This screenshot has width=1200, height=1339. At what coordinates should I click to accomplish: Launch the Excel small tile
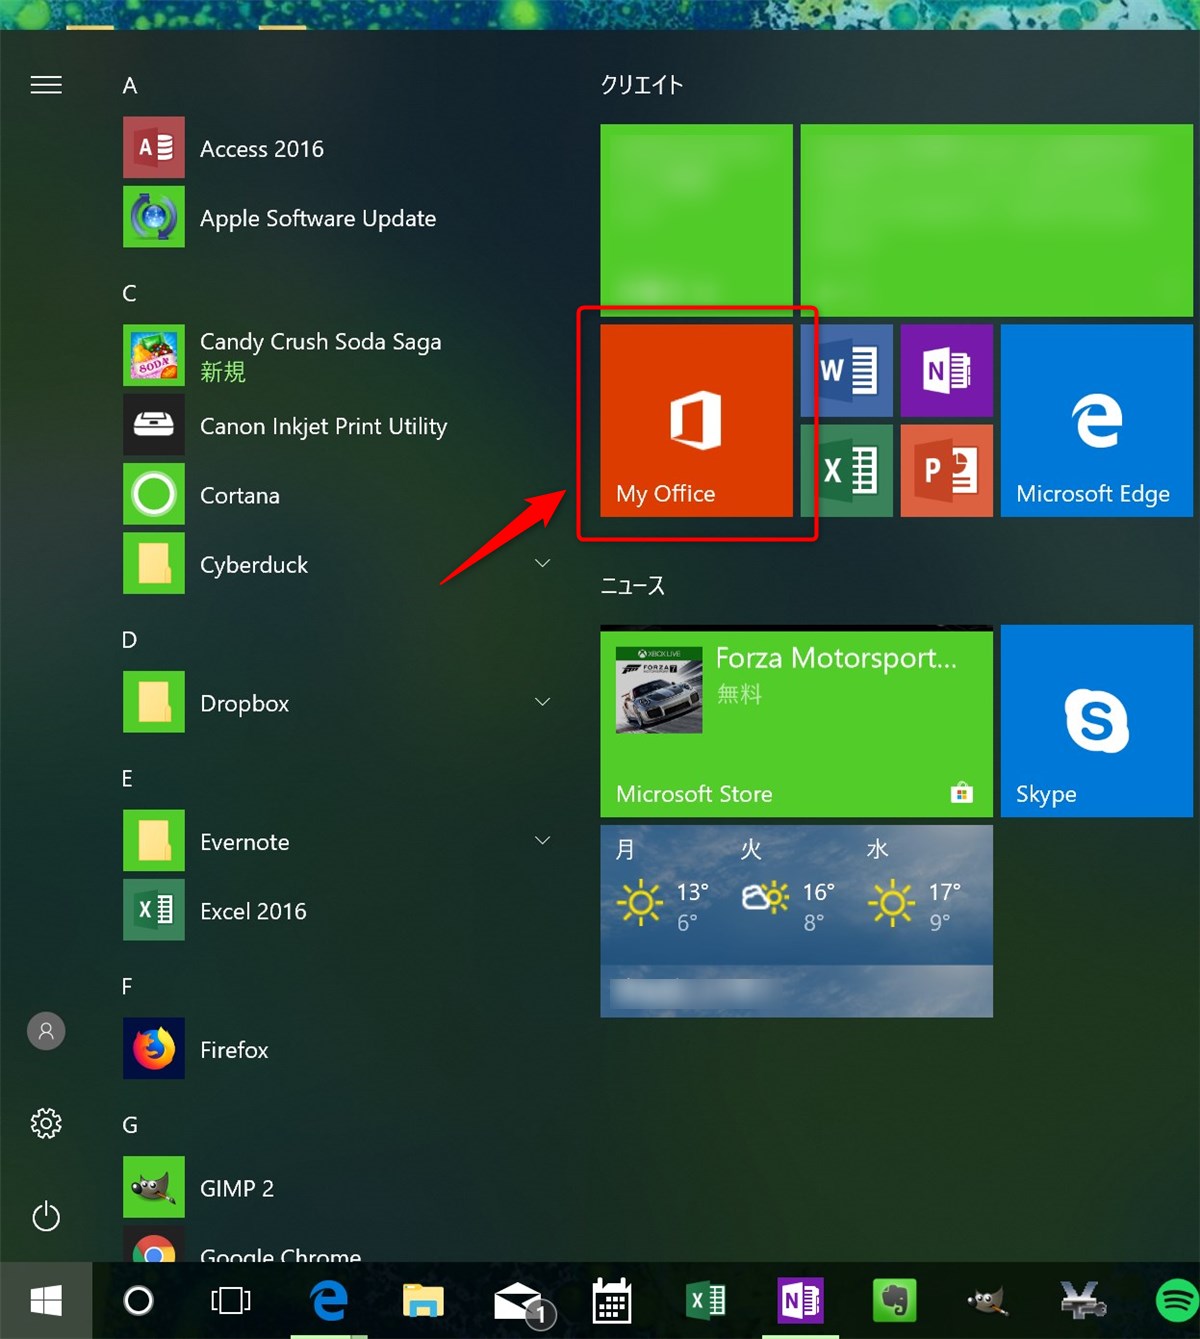click(846, 470)
